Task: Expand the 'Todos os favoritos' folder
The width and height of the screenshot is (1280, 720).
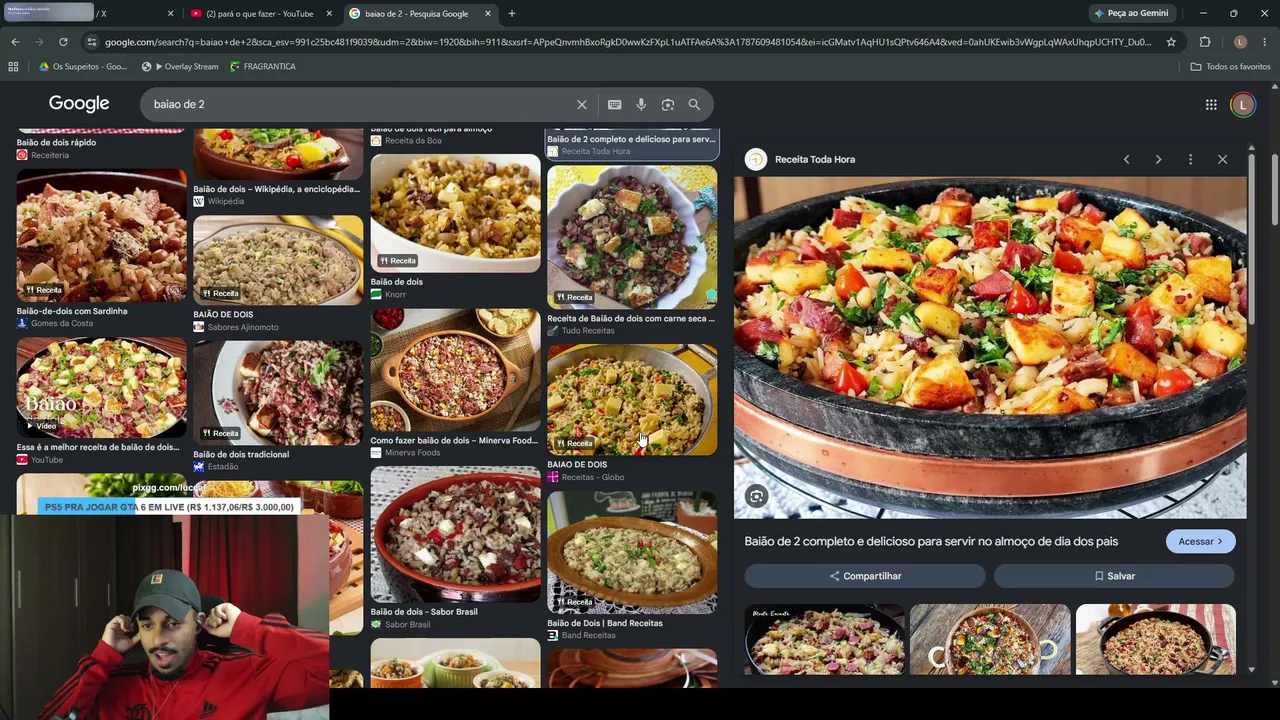Action: click(1230, 67)
